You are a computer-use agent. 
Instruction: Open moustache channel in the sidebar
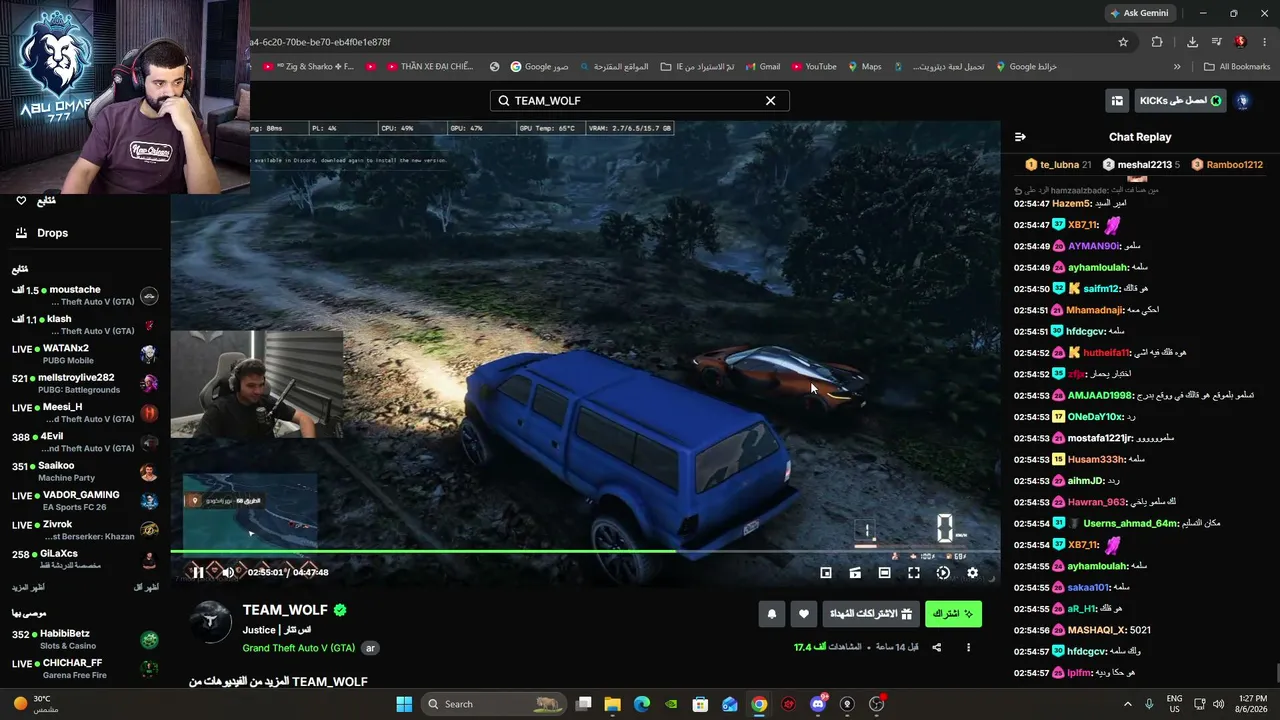pyautogui.click(x=85, y=296)
